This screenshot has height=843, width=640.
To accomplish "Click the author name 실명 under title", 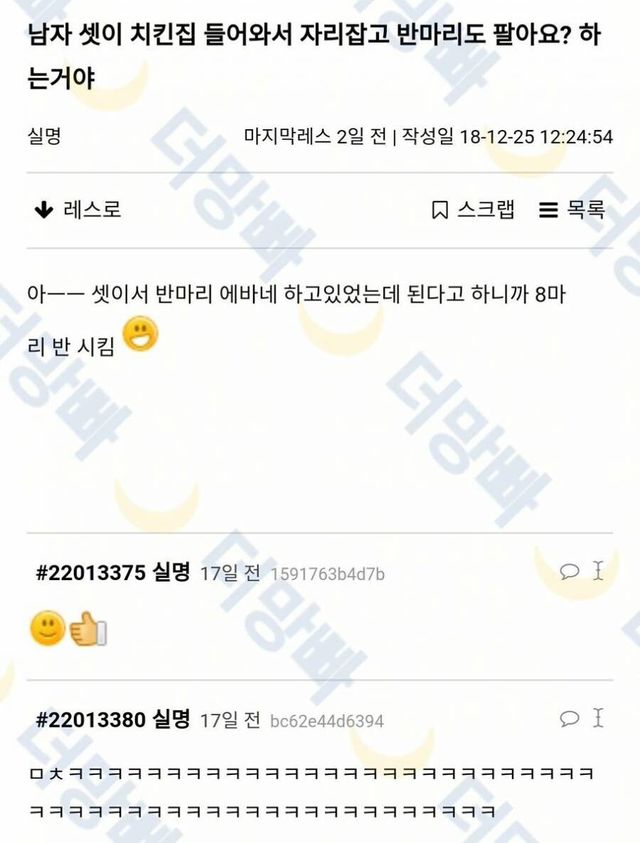I will click(x=44, y=136).
